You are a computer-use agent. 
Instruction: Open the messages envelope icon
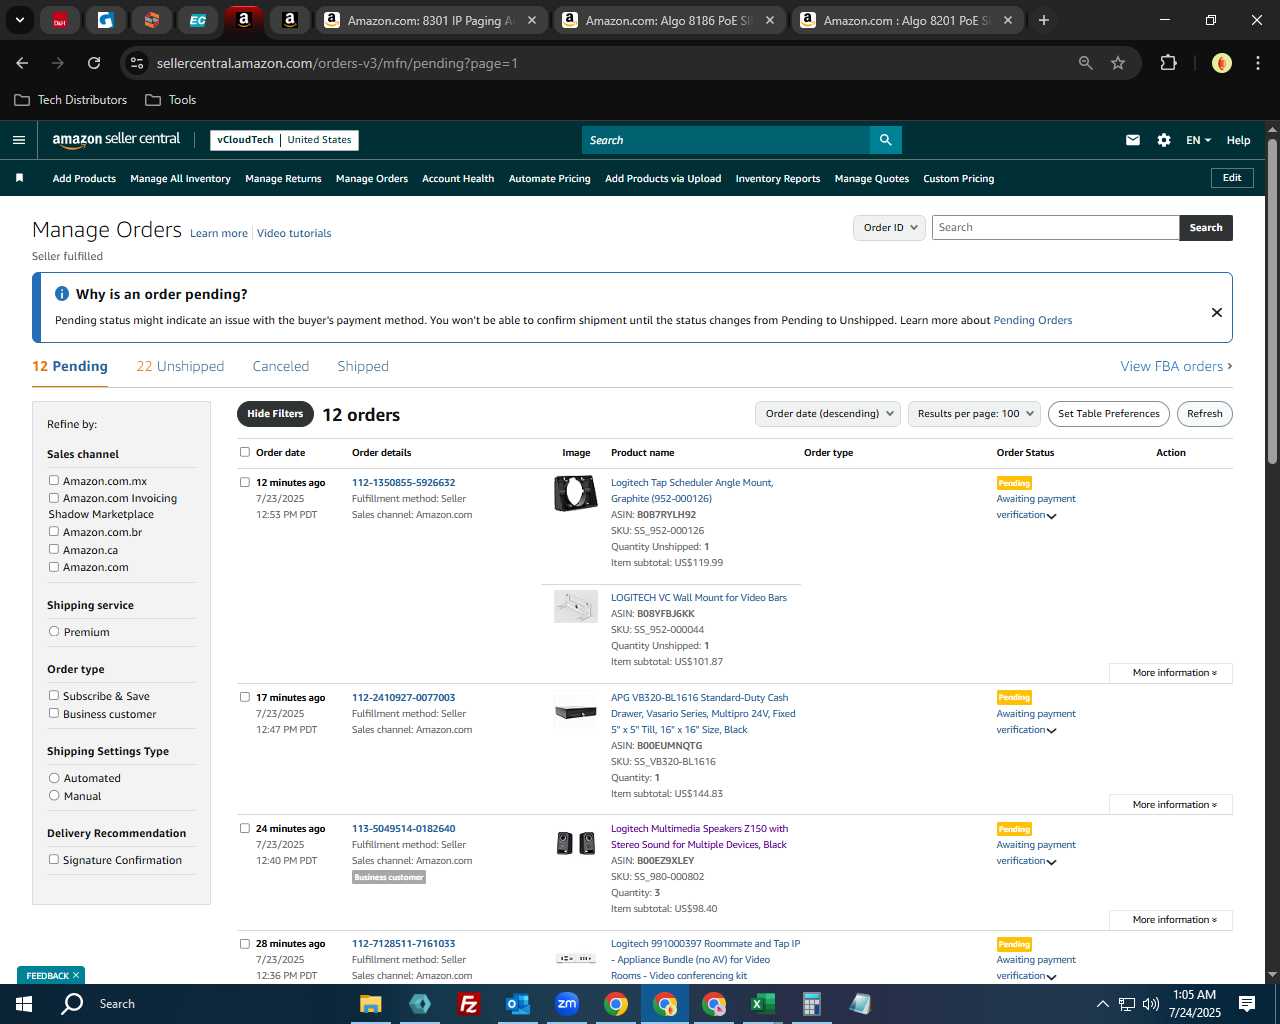[x=1133, y=140]
